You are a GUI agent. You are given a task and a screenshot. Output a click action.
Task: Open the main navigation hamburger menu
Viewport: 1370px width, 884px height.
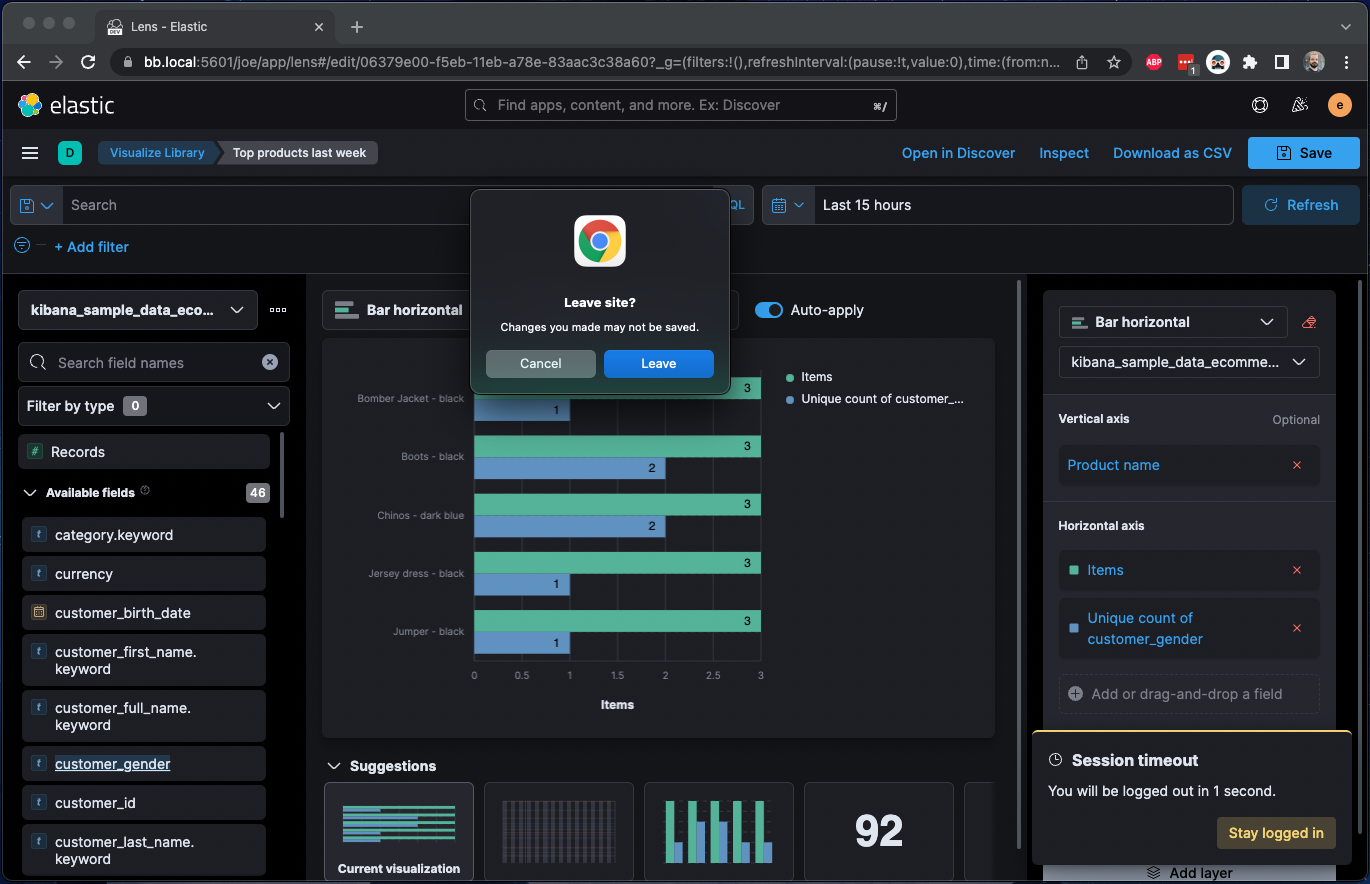30,153
